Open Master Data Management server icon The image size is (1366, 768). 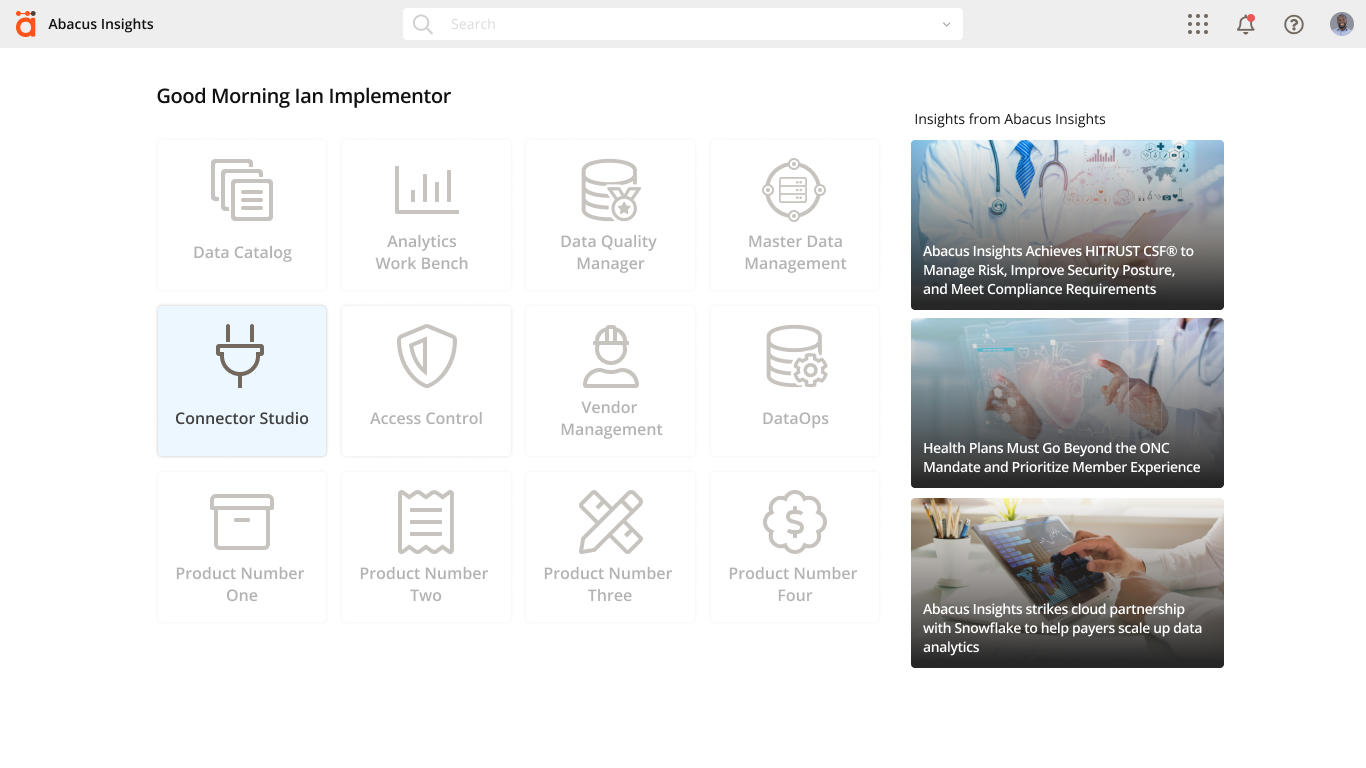pos(794,189)
